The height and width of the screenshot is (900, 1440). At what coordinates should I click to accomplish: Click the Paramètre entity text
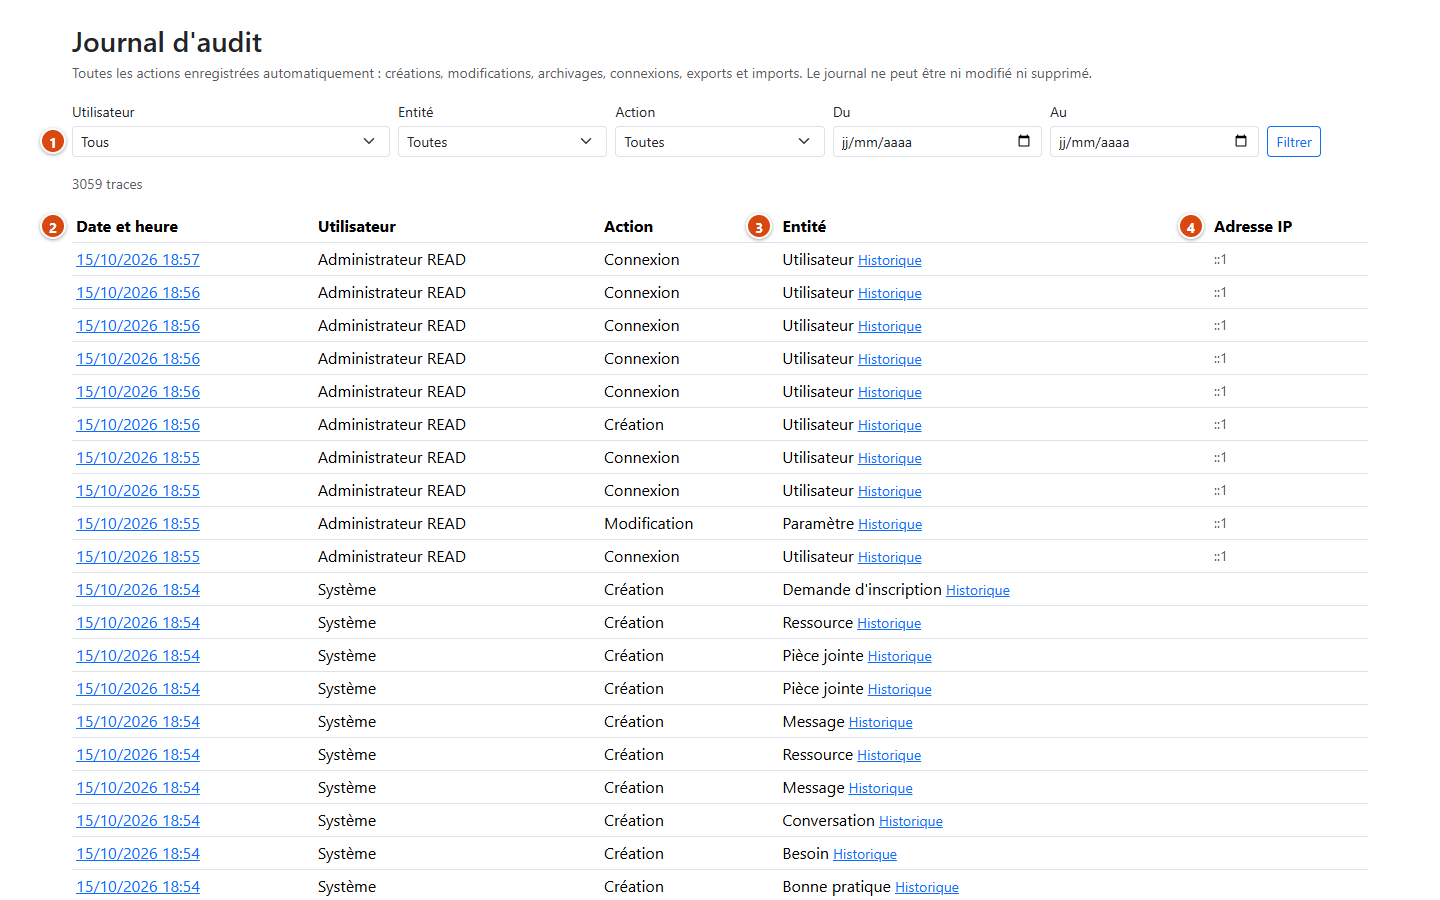pyautogui.click(x=818, y=524)
